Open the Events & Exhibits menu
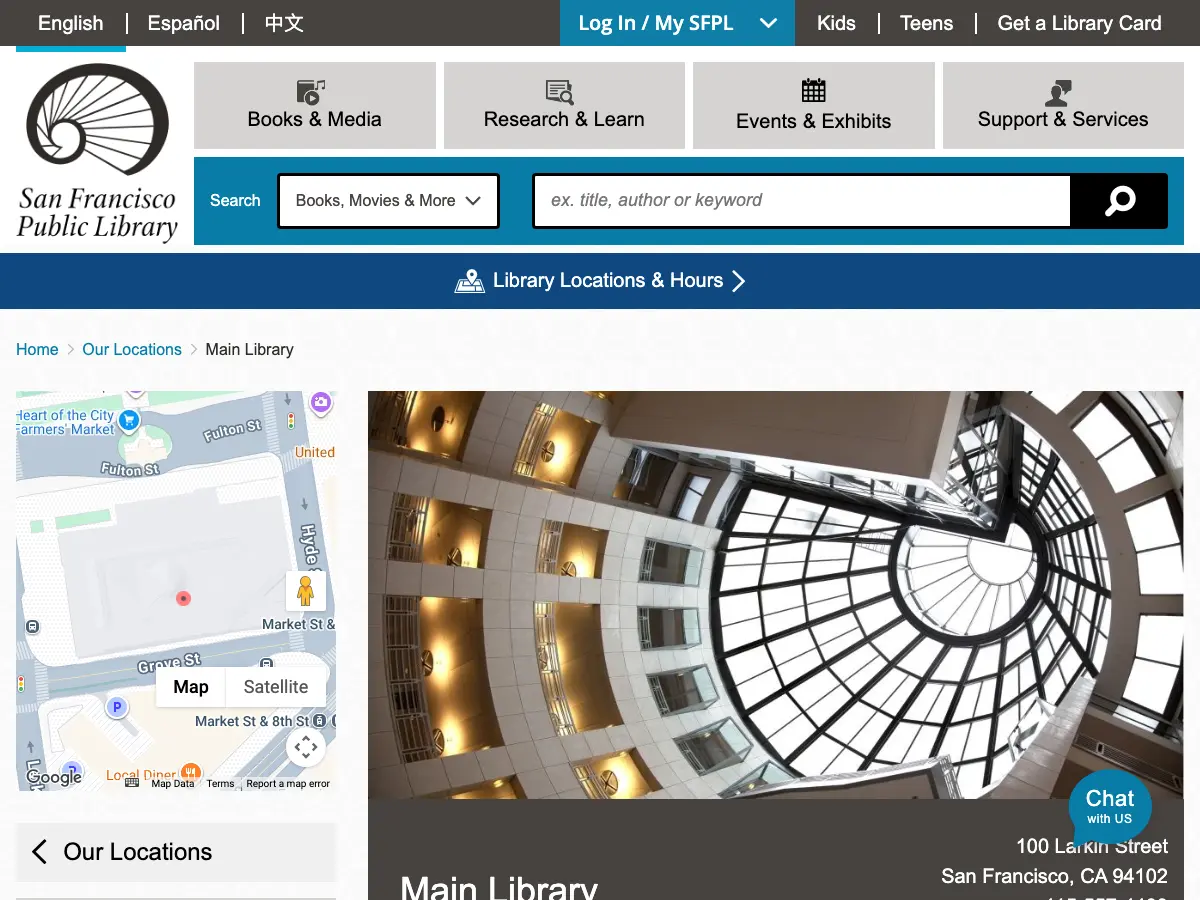Image resolution: width=1200 pixels, height=900 pixels. tap(814, 105)
